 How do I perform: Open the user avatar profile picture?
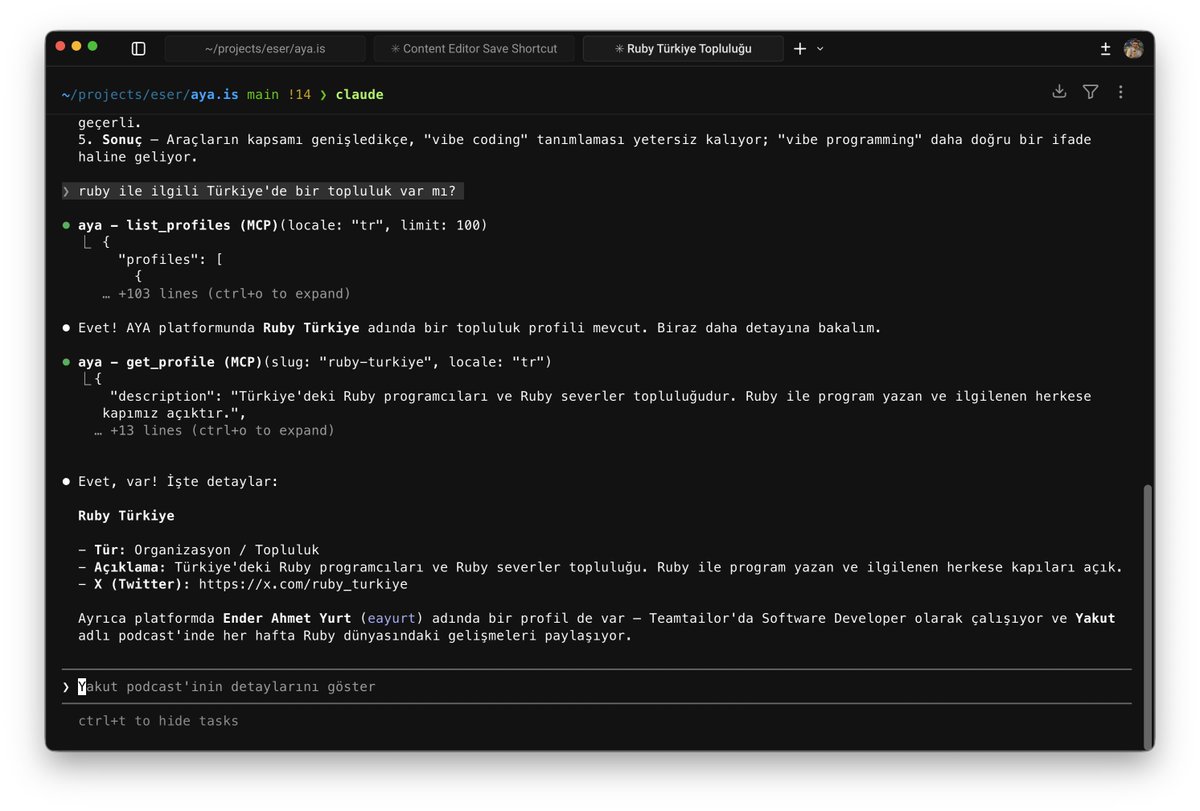[1133, 48]
